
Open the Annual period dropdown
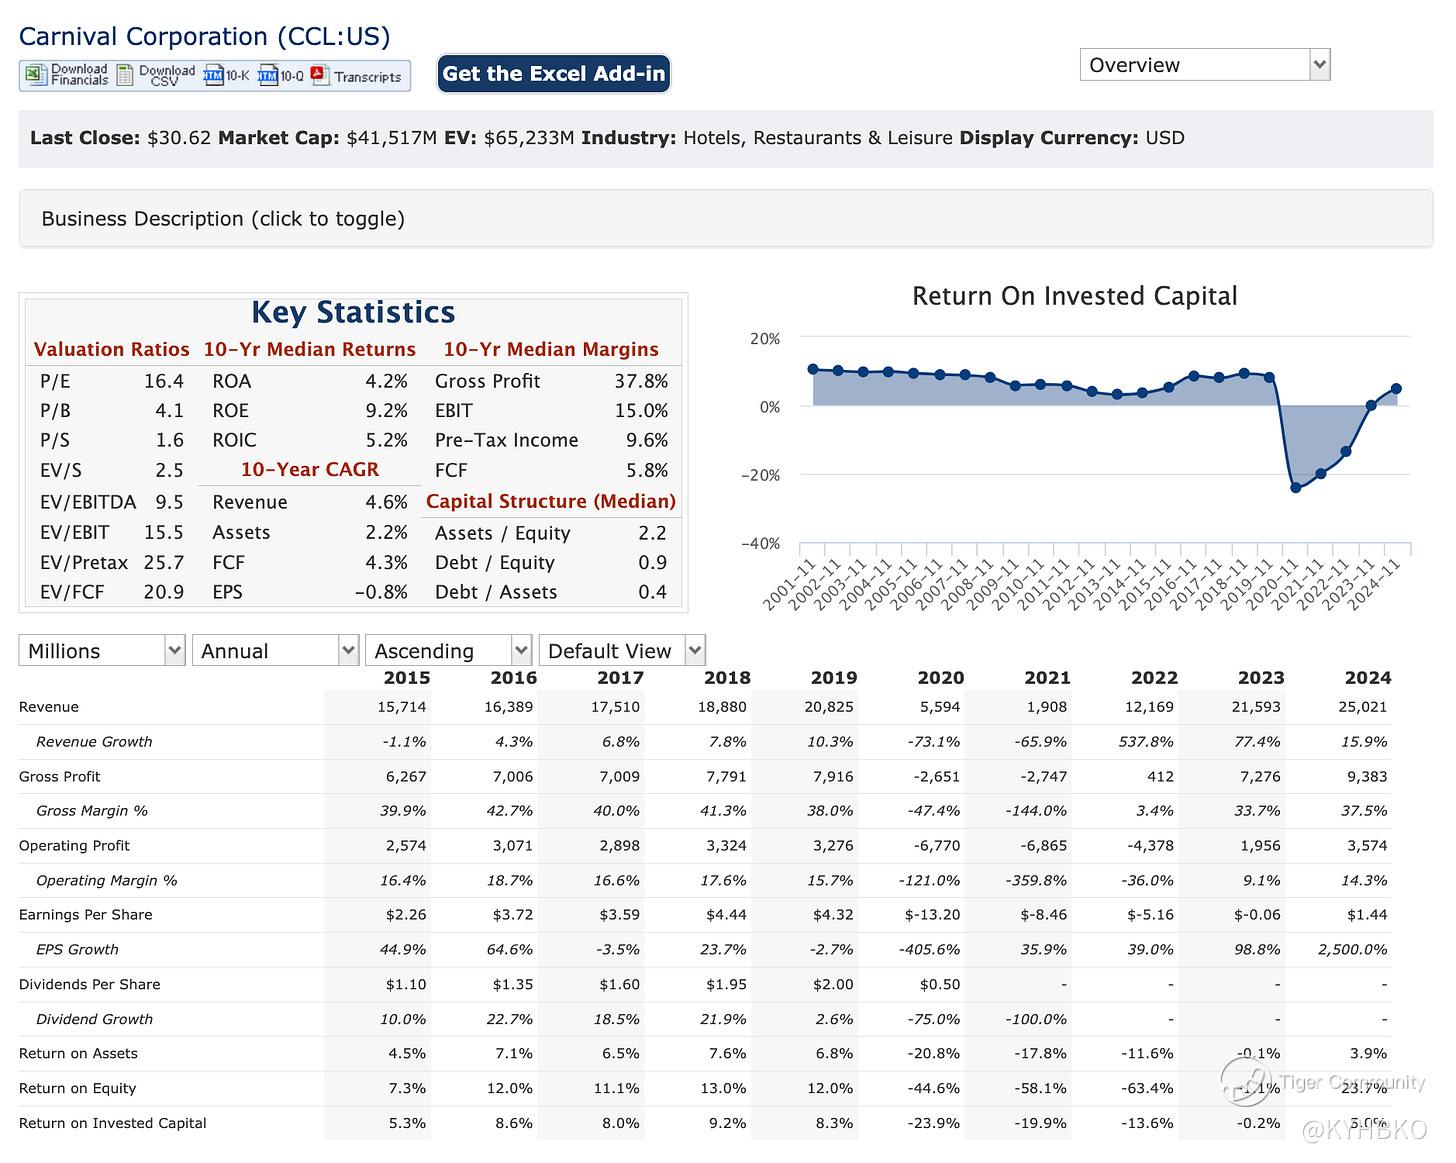275,651
